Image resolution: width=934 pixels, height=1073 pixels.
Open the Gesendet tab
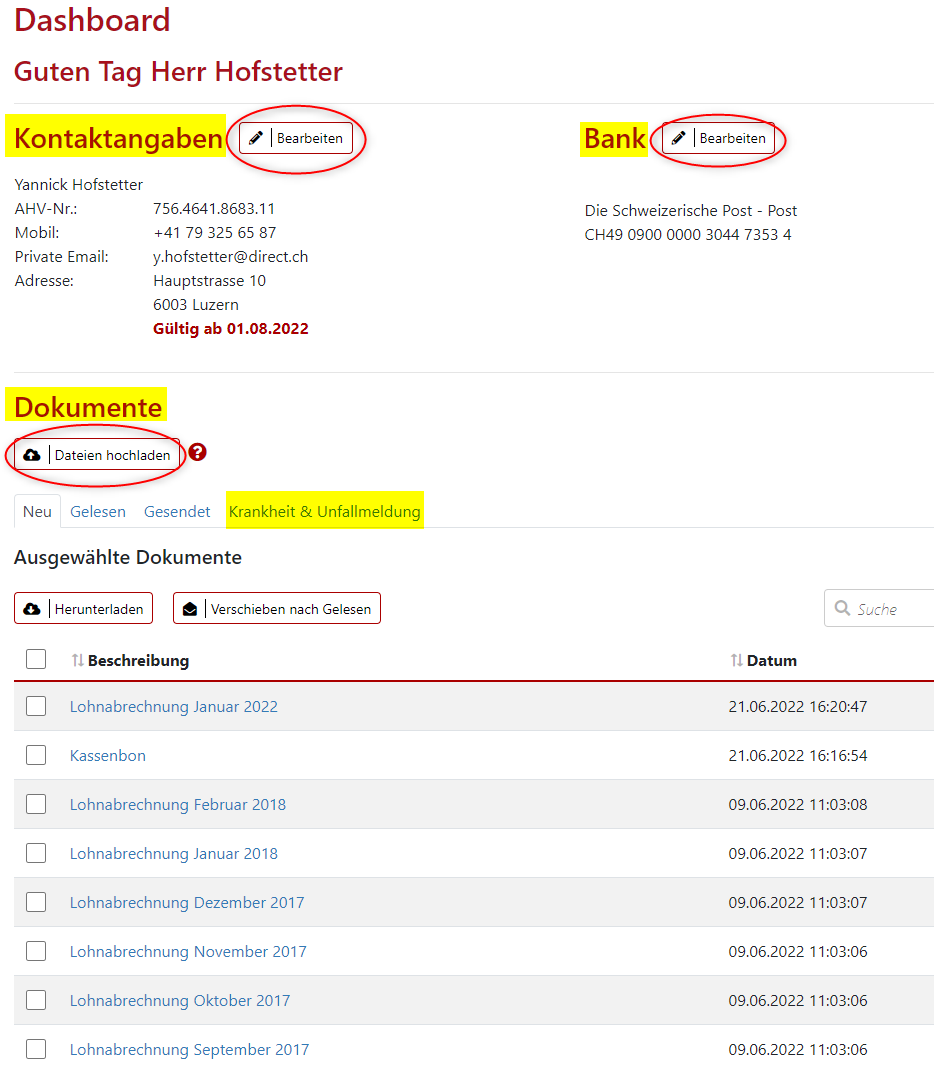[x=177, y=512]
